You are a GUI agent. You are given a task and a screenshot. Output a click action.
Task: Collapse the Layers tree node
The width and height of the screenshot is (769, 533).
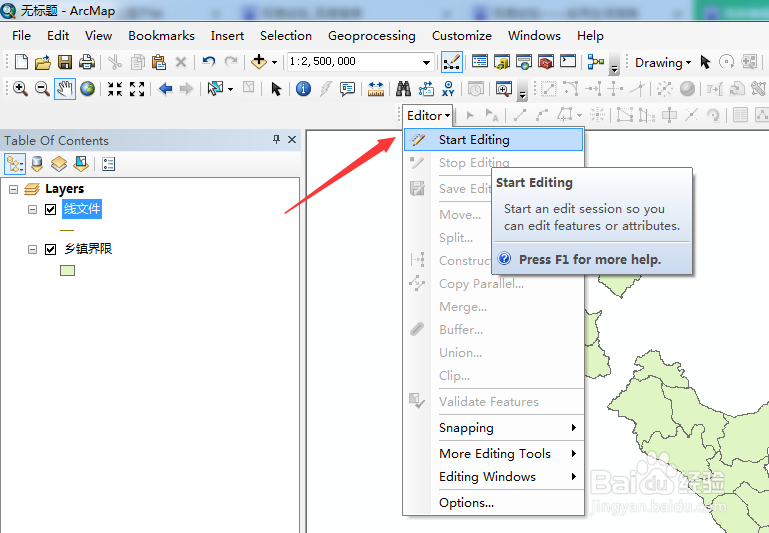[13, 189]
